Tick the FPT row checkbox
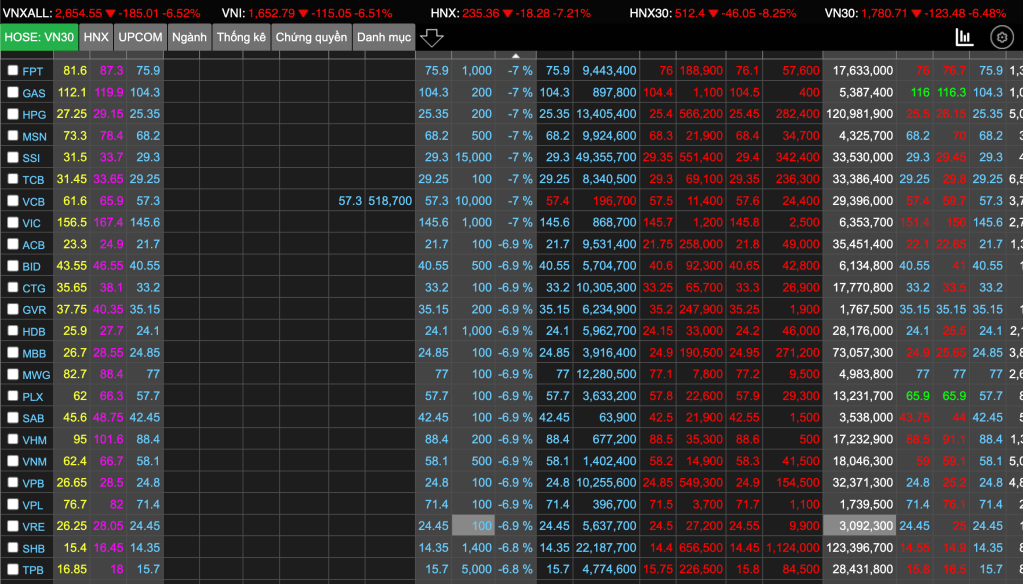 coord(13,71)
